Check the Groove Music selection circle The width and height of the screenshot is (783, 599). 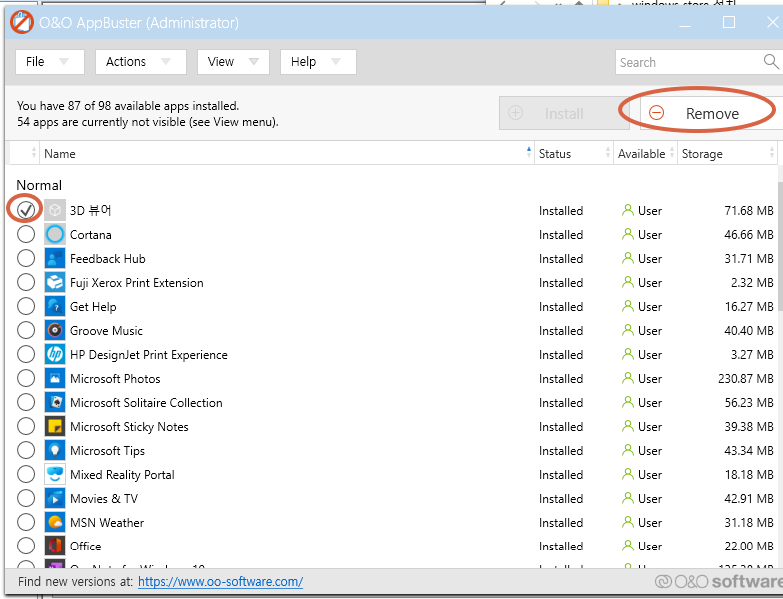coord(26,330)
